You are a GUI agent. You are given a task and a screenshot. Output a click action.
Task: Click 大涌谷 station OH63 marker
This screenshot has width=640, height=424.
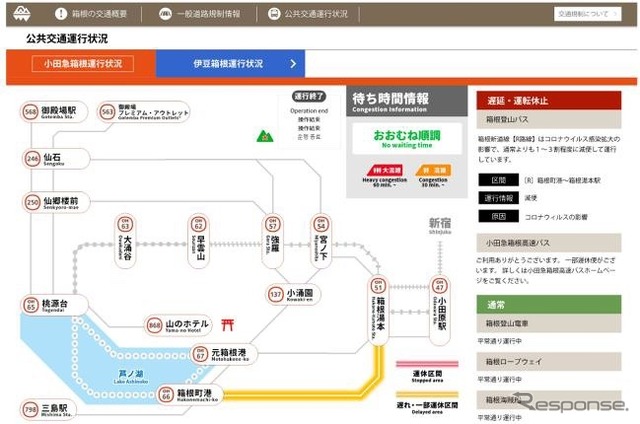[125, 241]
